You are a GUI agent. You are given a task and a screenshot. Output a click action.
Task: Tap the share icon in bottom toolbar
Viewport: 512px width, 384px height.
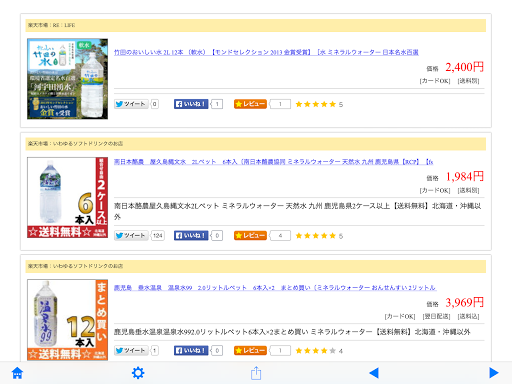[256, 373]
